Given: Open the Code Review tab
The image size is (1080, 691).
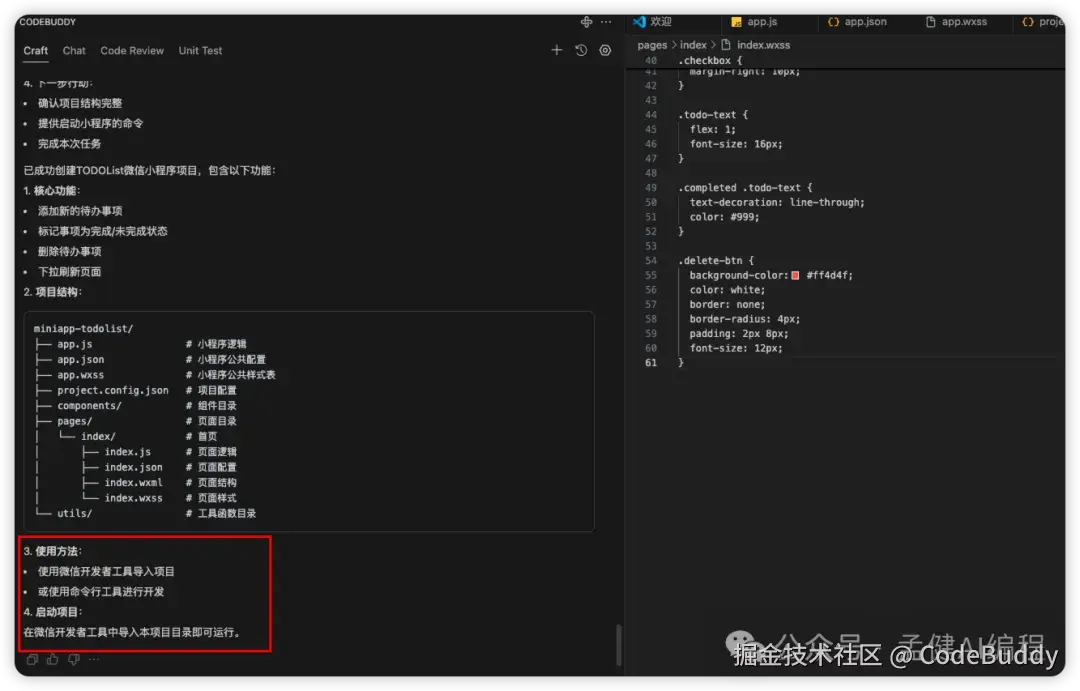Looking at the screenshot, I should coord(132,51).
